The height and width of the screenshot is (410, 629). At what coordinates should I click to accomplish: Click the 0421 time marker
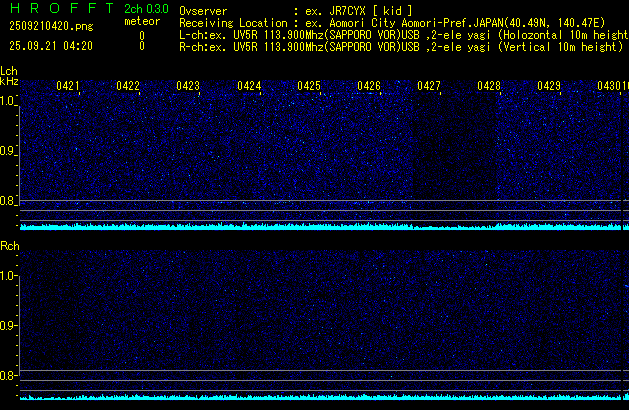pyautogui.click(x=68, y=87)
